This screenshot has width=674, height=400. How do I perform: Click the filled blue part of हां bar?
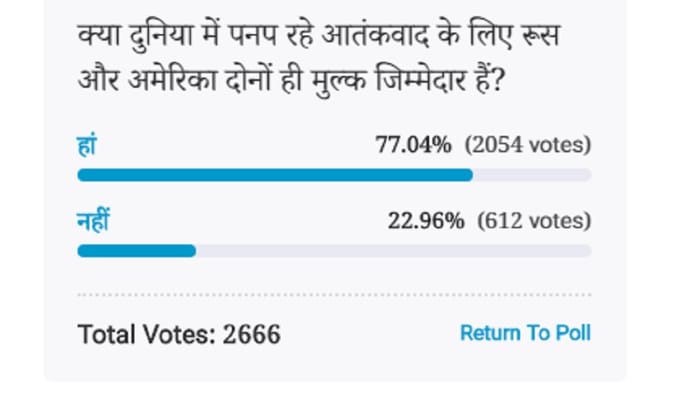[x=275, y=175]
